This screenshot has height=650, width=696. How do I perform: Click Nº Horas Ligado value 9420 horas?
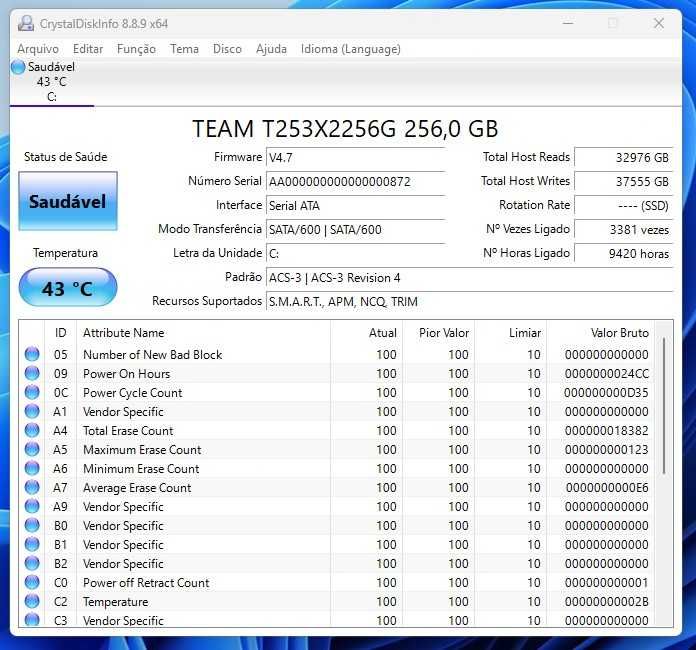coord(623,254)
